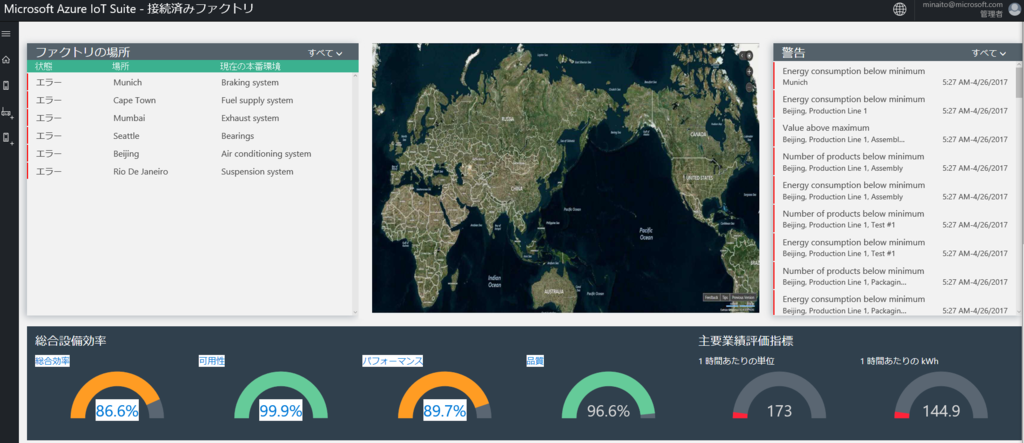Viewport: 1024px width, 443px height.
Task: Click the map Previous Version button
Action: (743, 297)
